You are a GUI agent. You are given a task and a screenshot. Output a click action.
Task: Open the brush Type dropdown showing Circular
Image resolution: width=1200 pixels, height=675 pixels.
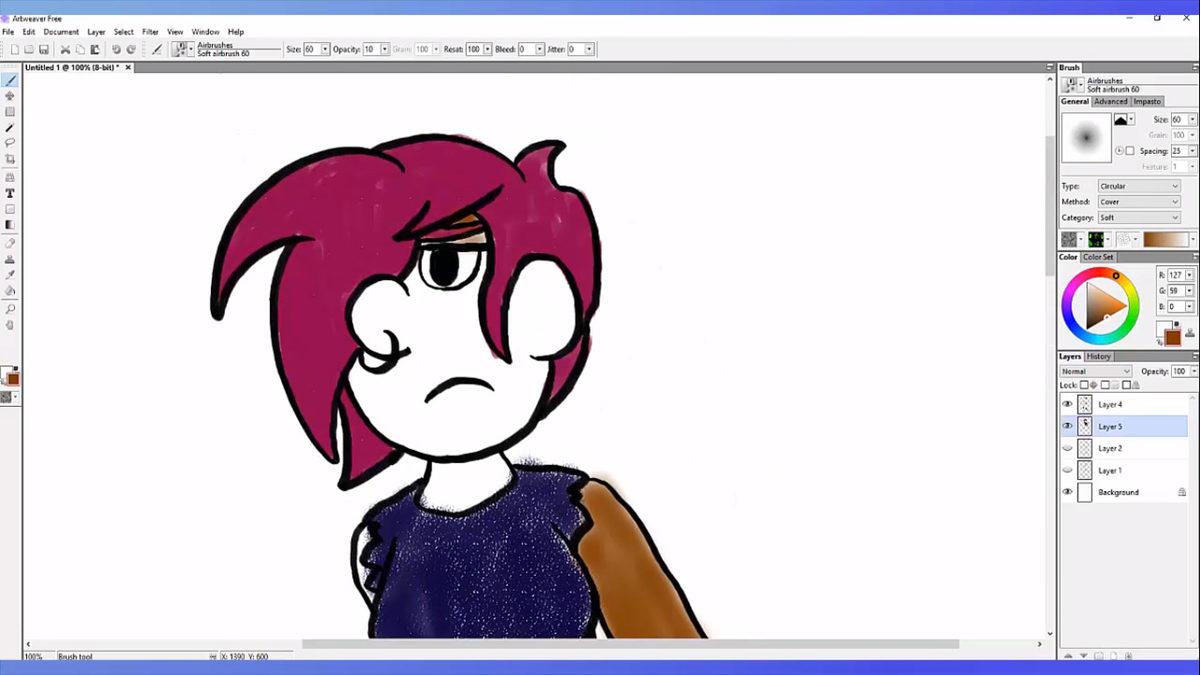[x=1139, y=186]
